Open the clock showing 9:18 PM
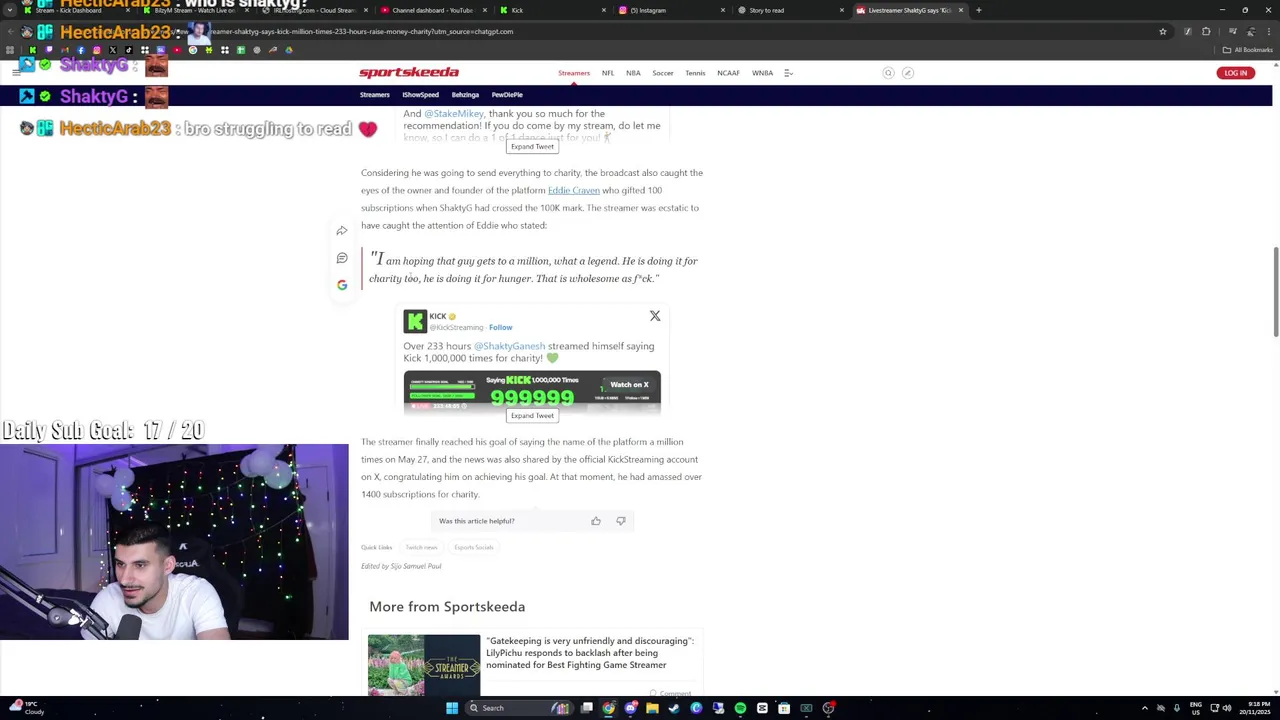 point(1255,708)
